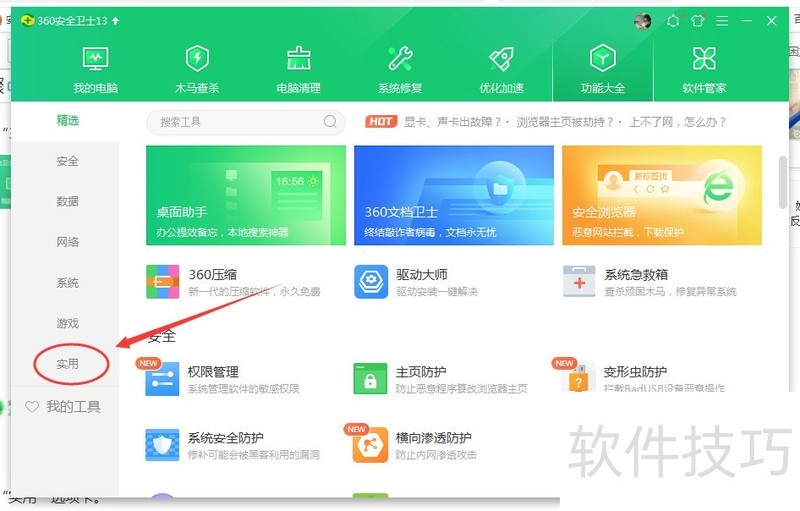Click text 新一代的压缩软件，永久免费
This screenshot has height=511, width=800.
pyautogui.click(x=254, y=291)
